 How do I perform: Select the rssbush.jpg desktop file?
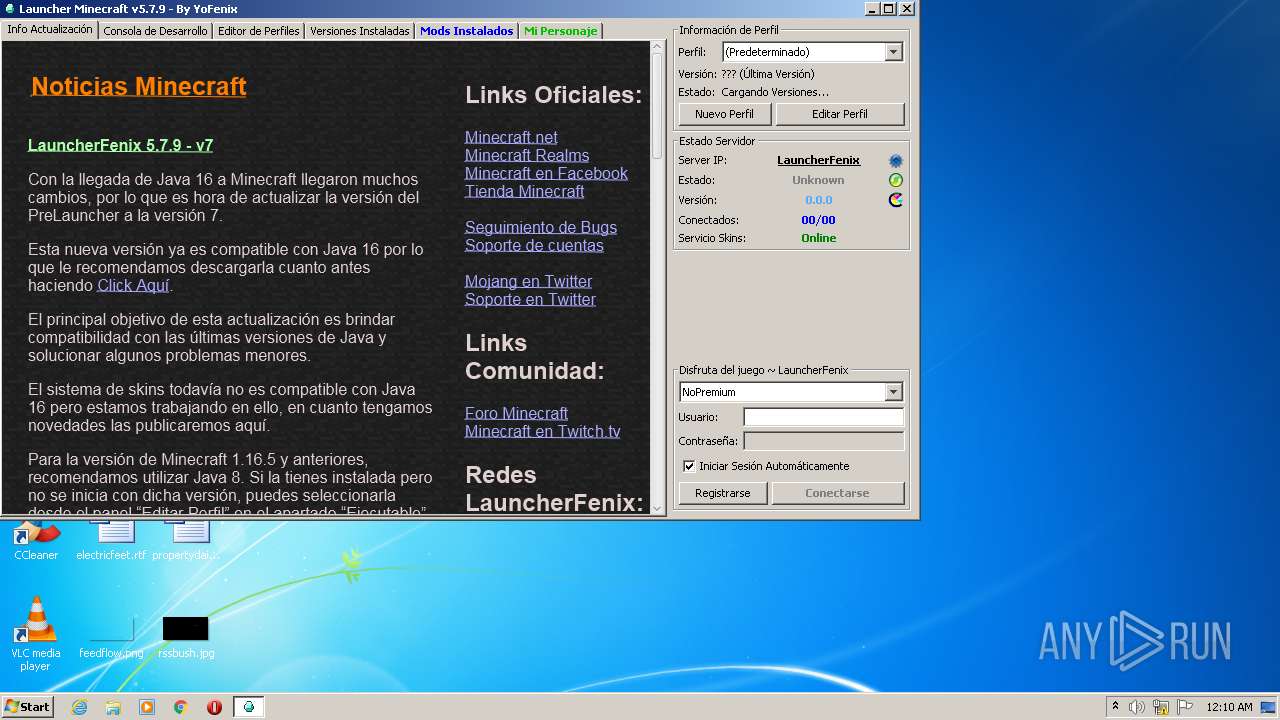pos(186,636)
